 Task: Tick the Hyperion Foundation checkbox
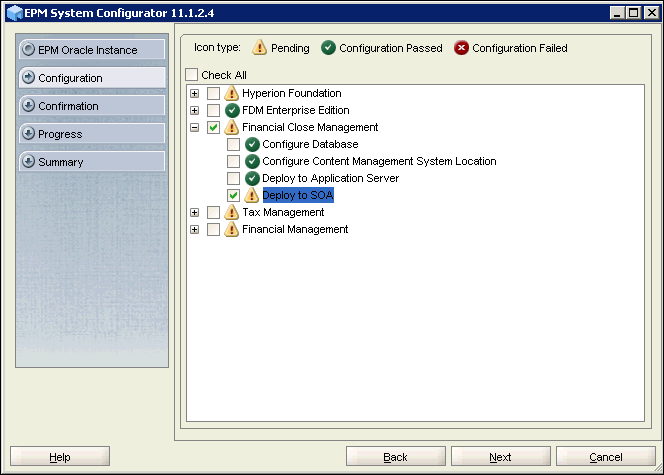tap(213, 93)
